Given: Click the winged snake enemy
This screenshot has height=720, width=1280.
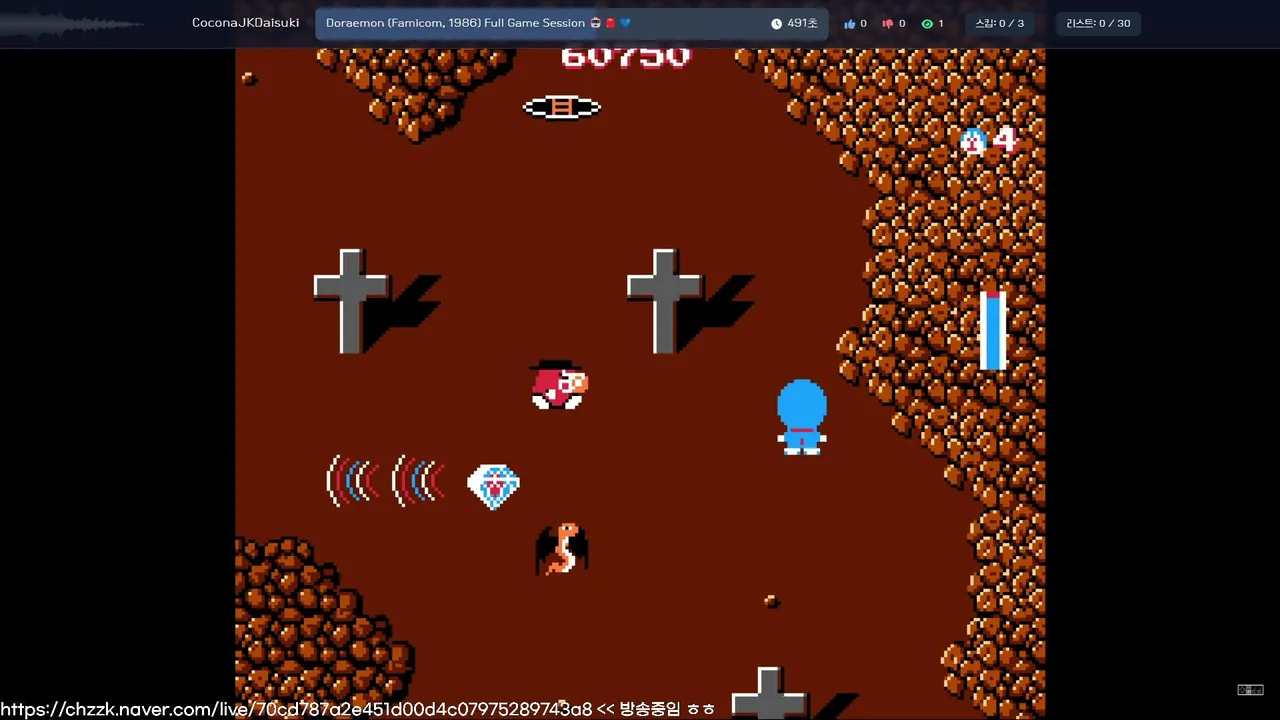Looking at the screenshot, I should click(x=562, y=549).
